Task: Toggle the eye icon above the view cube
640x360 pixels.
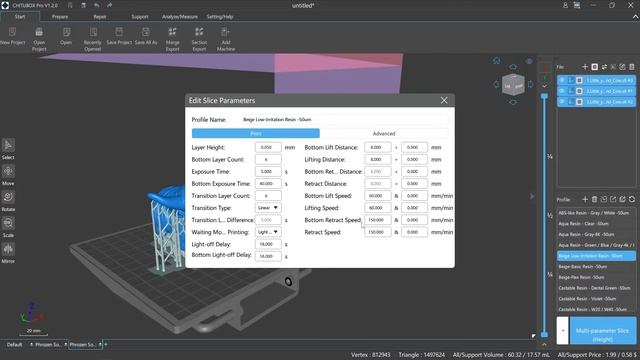Action: click(x=529, y=61)
